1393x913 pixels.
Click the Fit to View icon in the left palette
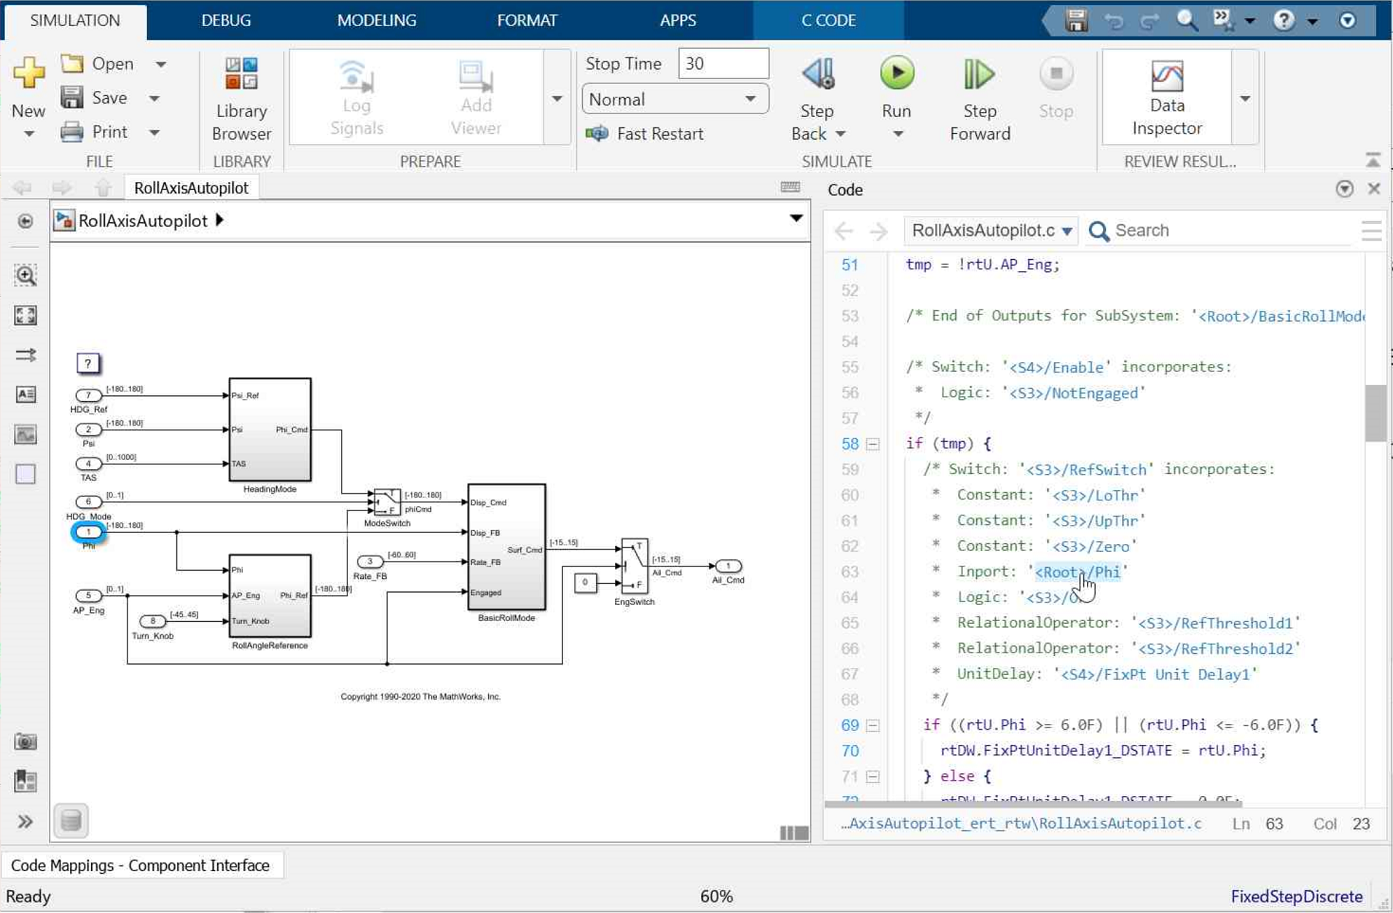click(26, 316)
